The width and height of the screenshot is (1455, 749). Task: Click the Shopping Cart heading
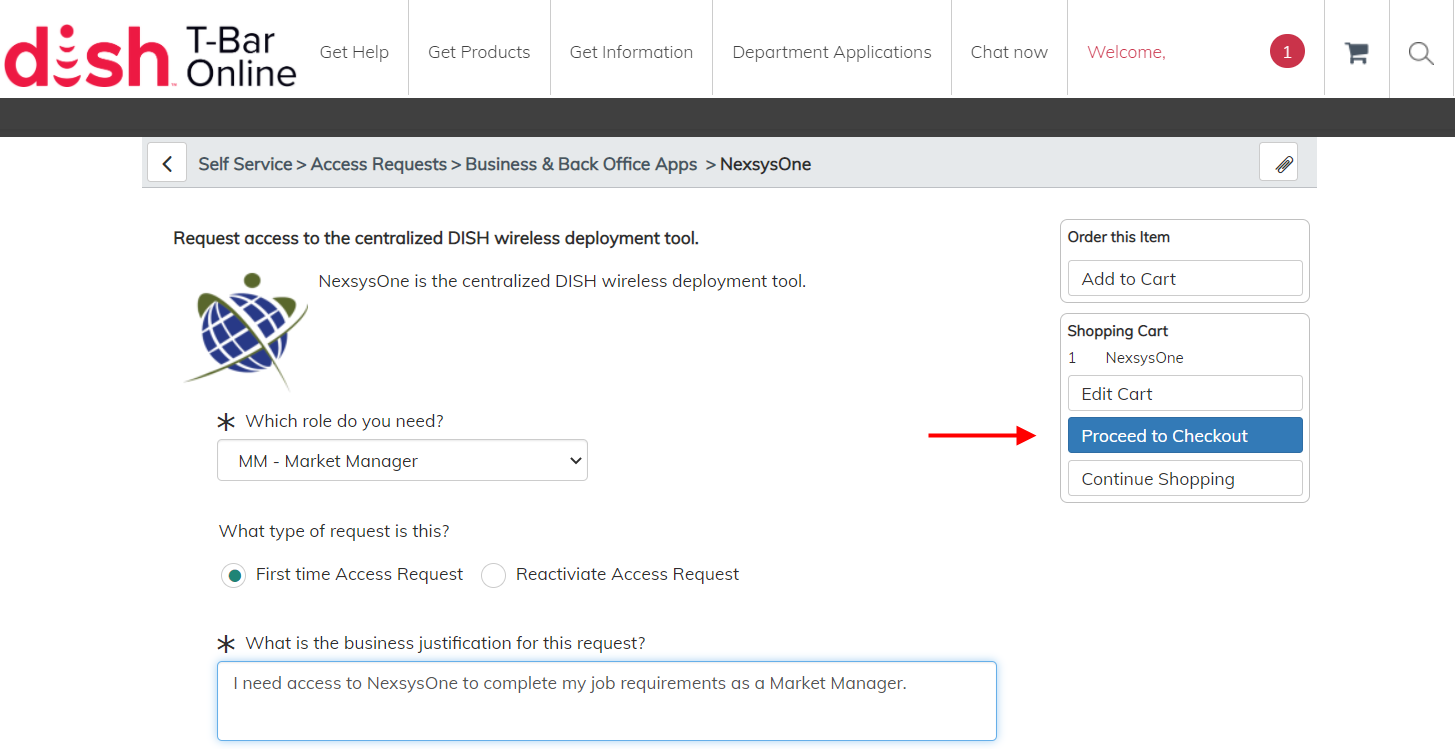pyautogui.click(x=1117, y=331)
